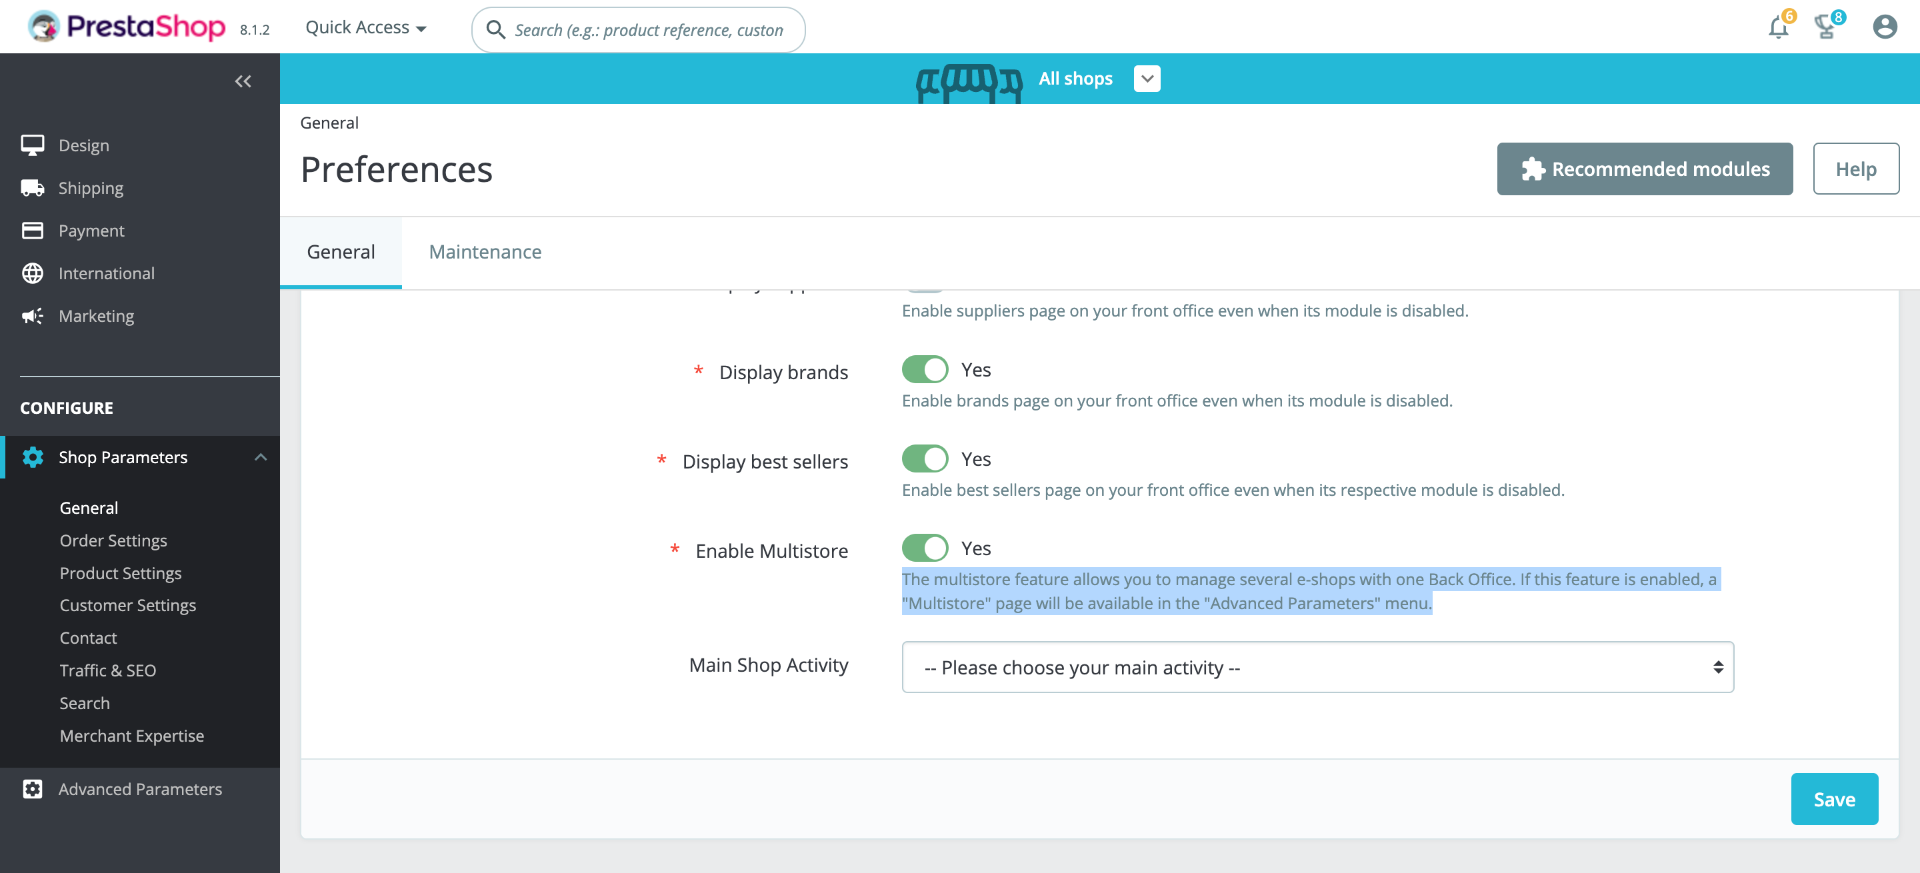Viewport: 1920px width, 873px height.
Task: Collapse the Shop Parameters submenu chevron
Action: 261,457
